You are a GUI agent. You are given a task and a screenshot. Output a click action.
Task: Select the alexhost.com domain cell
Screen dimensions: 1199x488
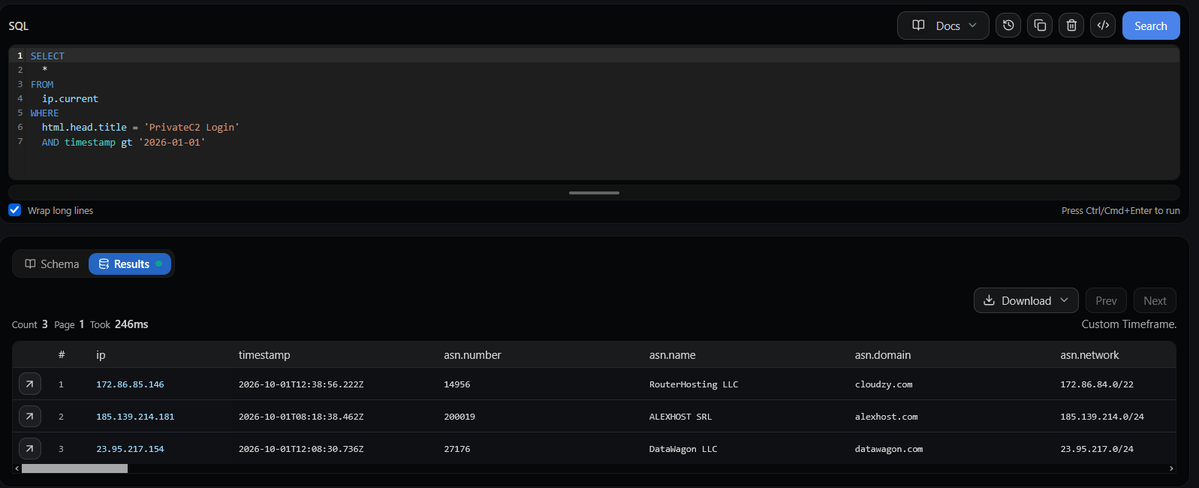[885, 417]
